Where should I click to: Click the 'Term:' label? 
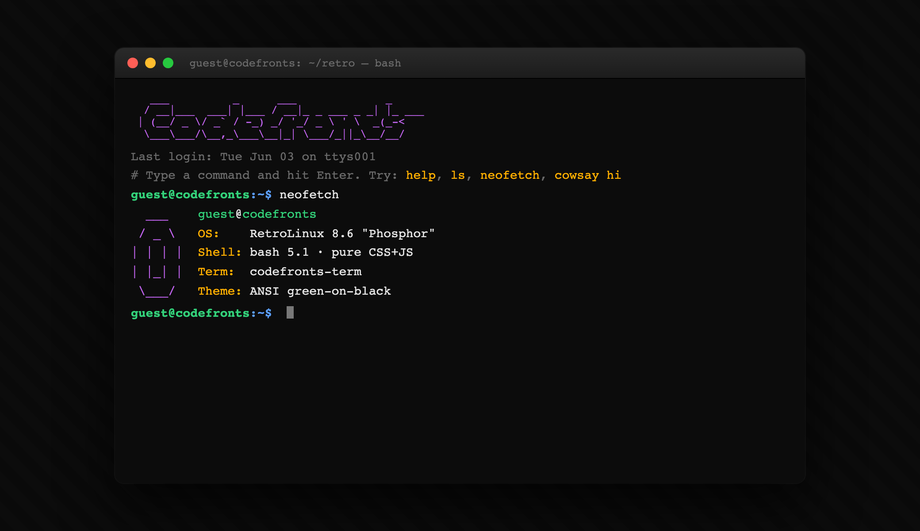coord(216,272)
